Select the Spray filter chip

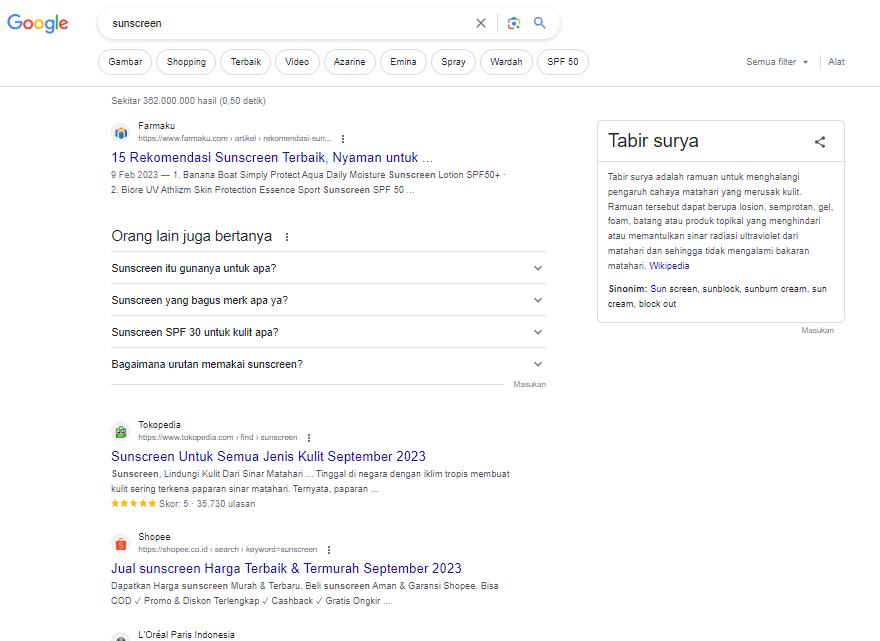pyautogui.click(x=453, y=62)
